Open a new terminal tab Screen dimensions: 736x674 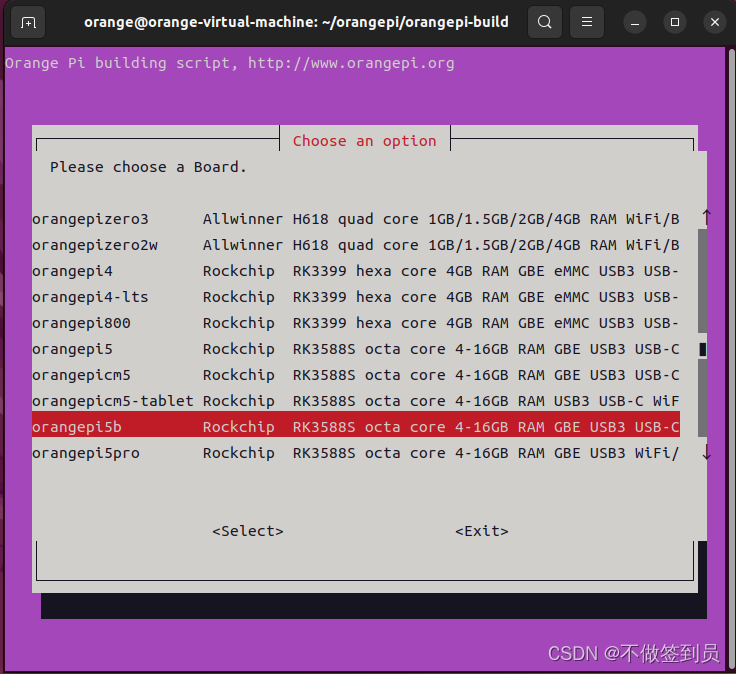[x=28, y=22]
